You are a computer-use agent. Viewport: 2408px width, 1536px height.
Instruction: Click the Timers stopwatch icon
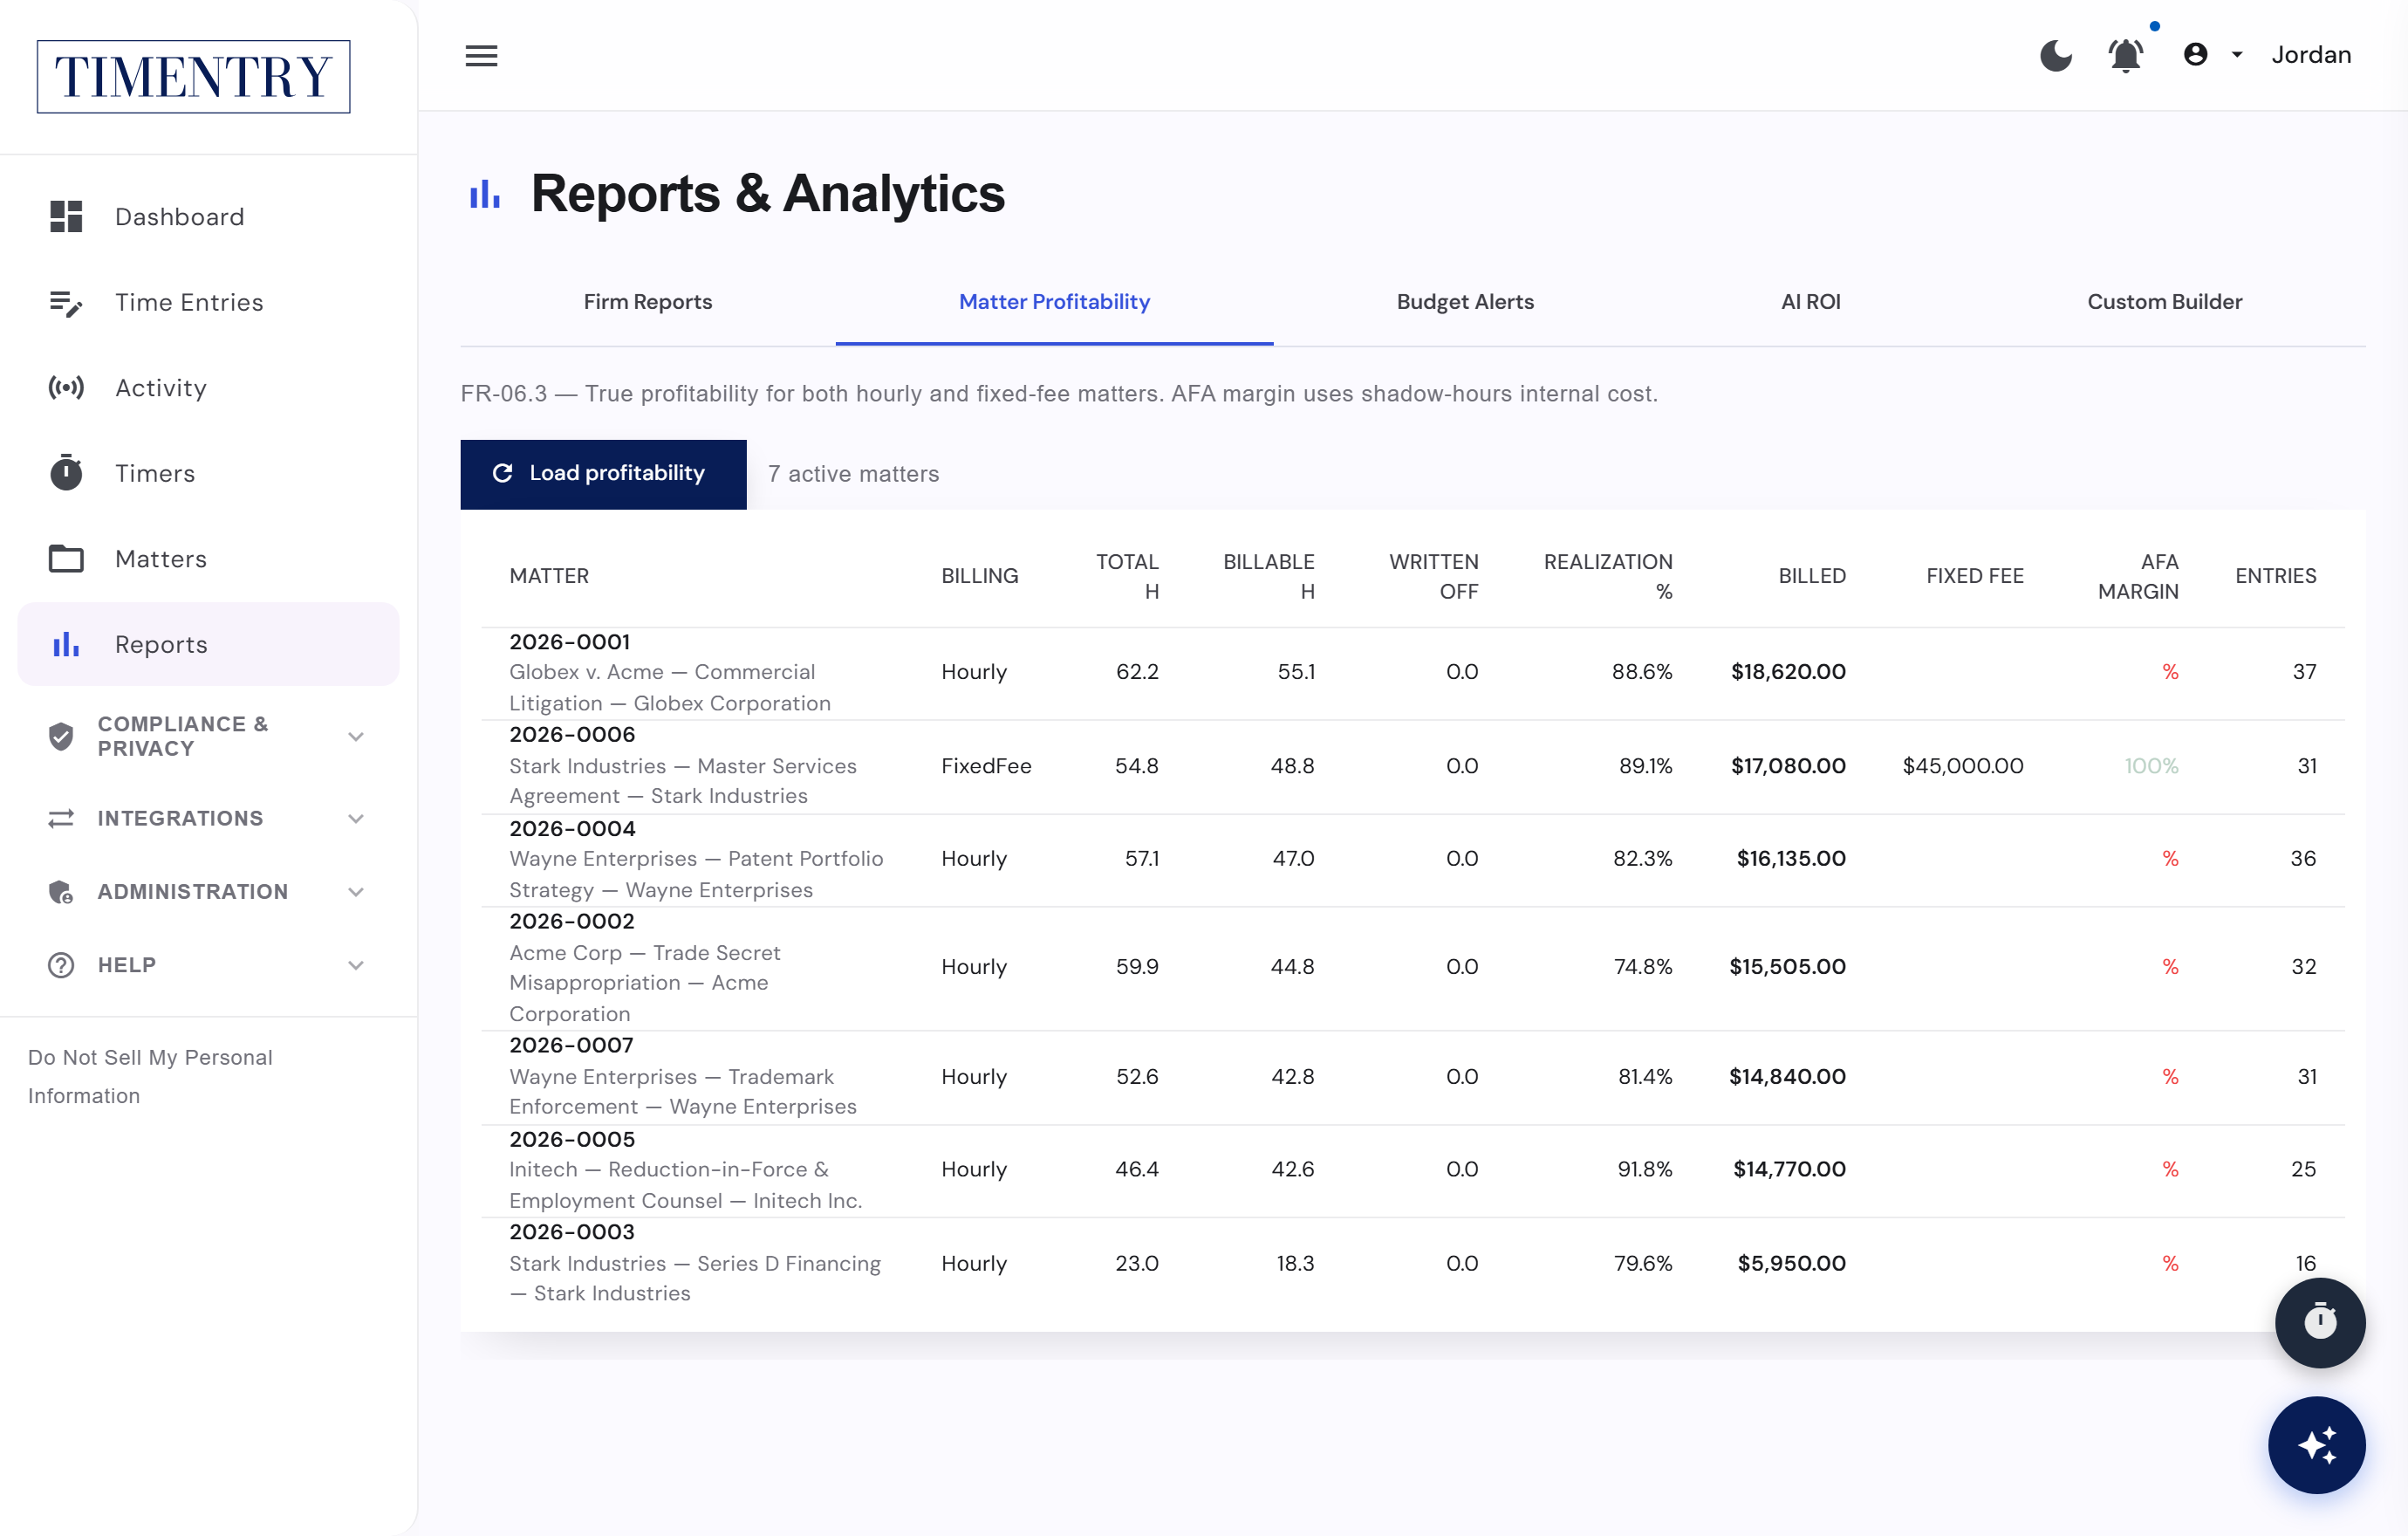click(66, 472)
